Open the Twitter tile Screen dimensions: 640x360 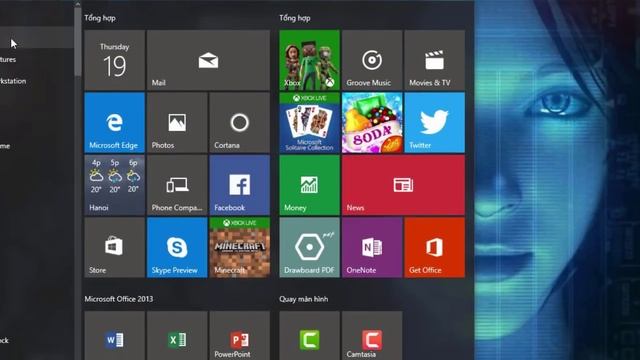point(435,122)
